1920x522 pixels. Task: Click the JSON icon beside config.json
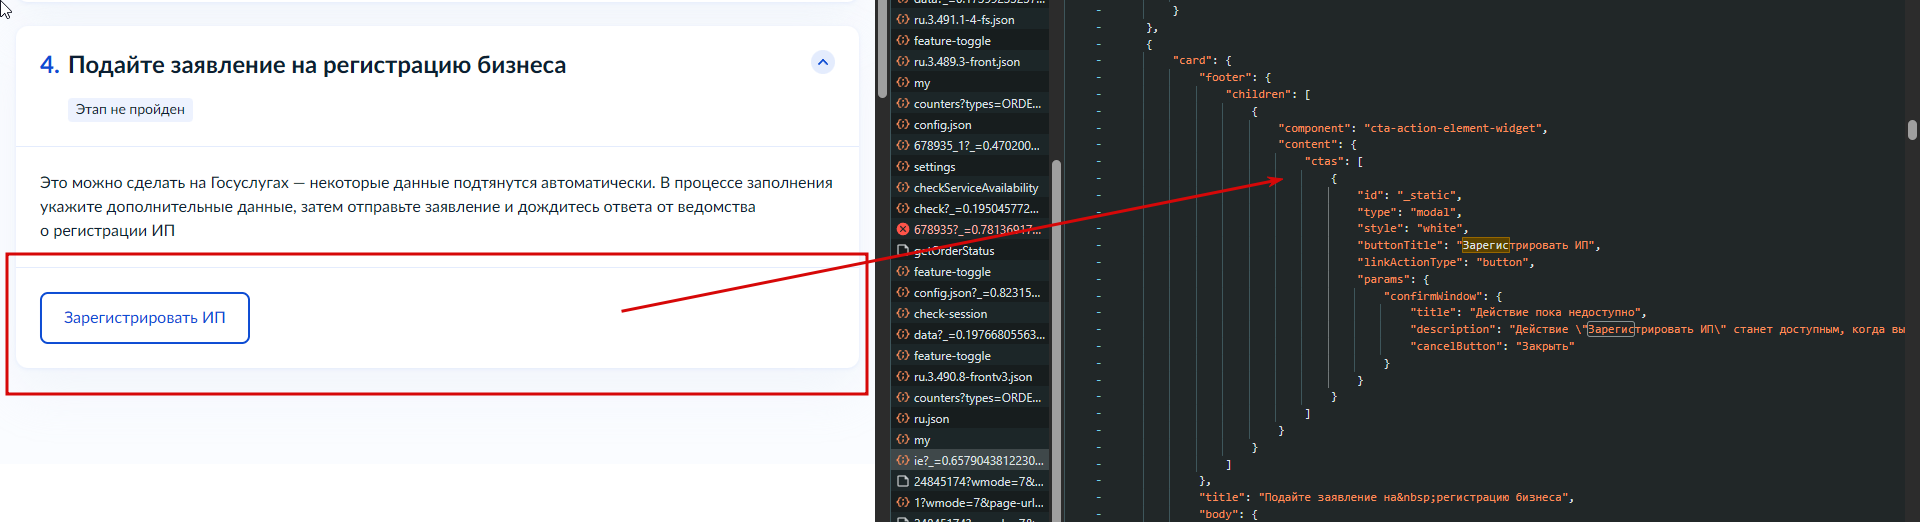pos(903,125)
